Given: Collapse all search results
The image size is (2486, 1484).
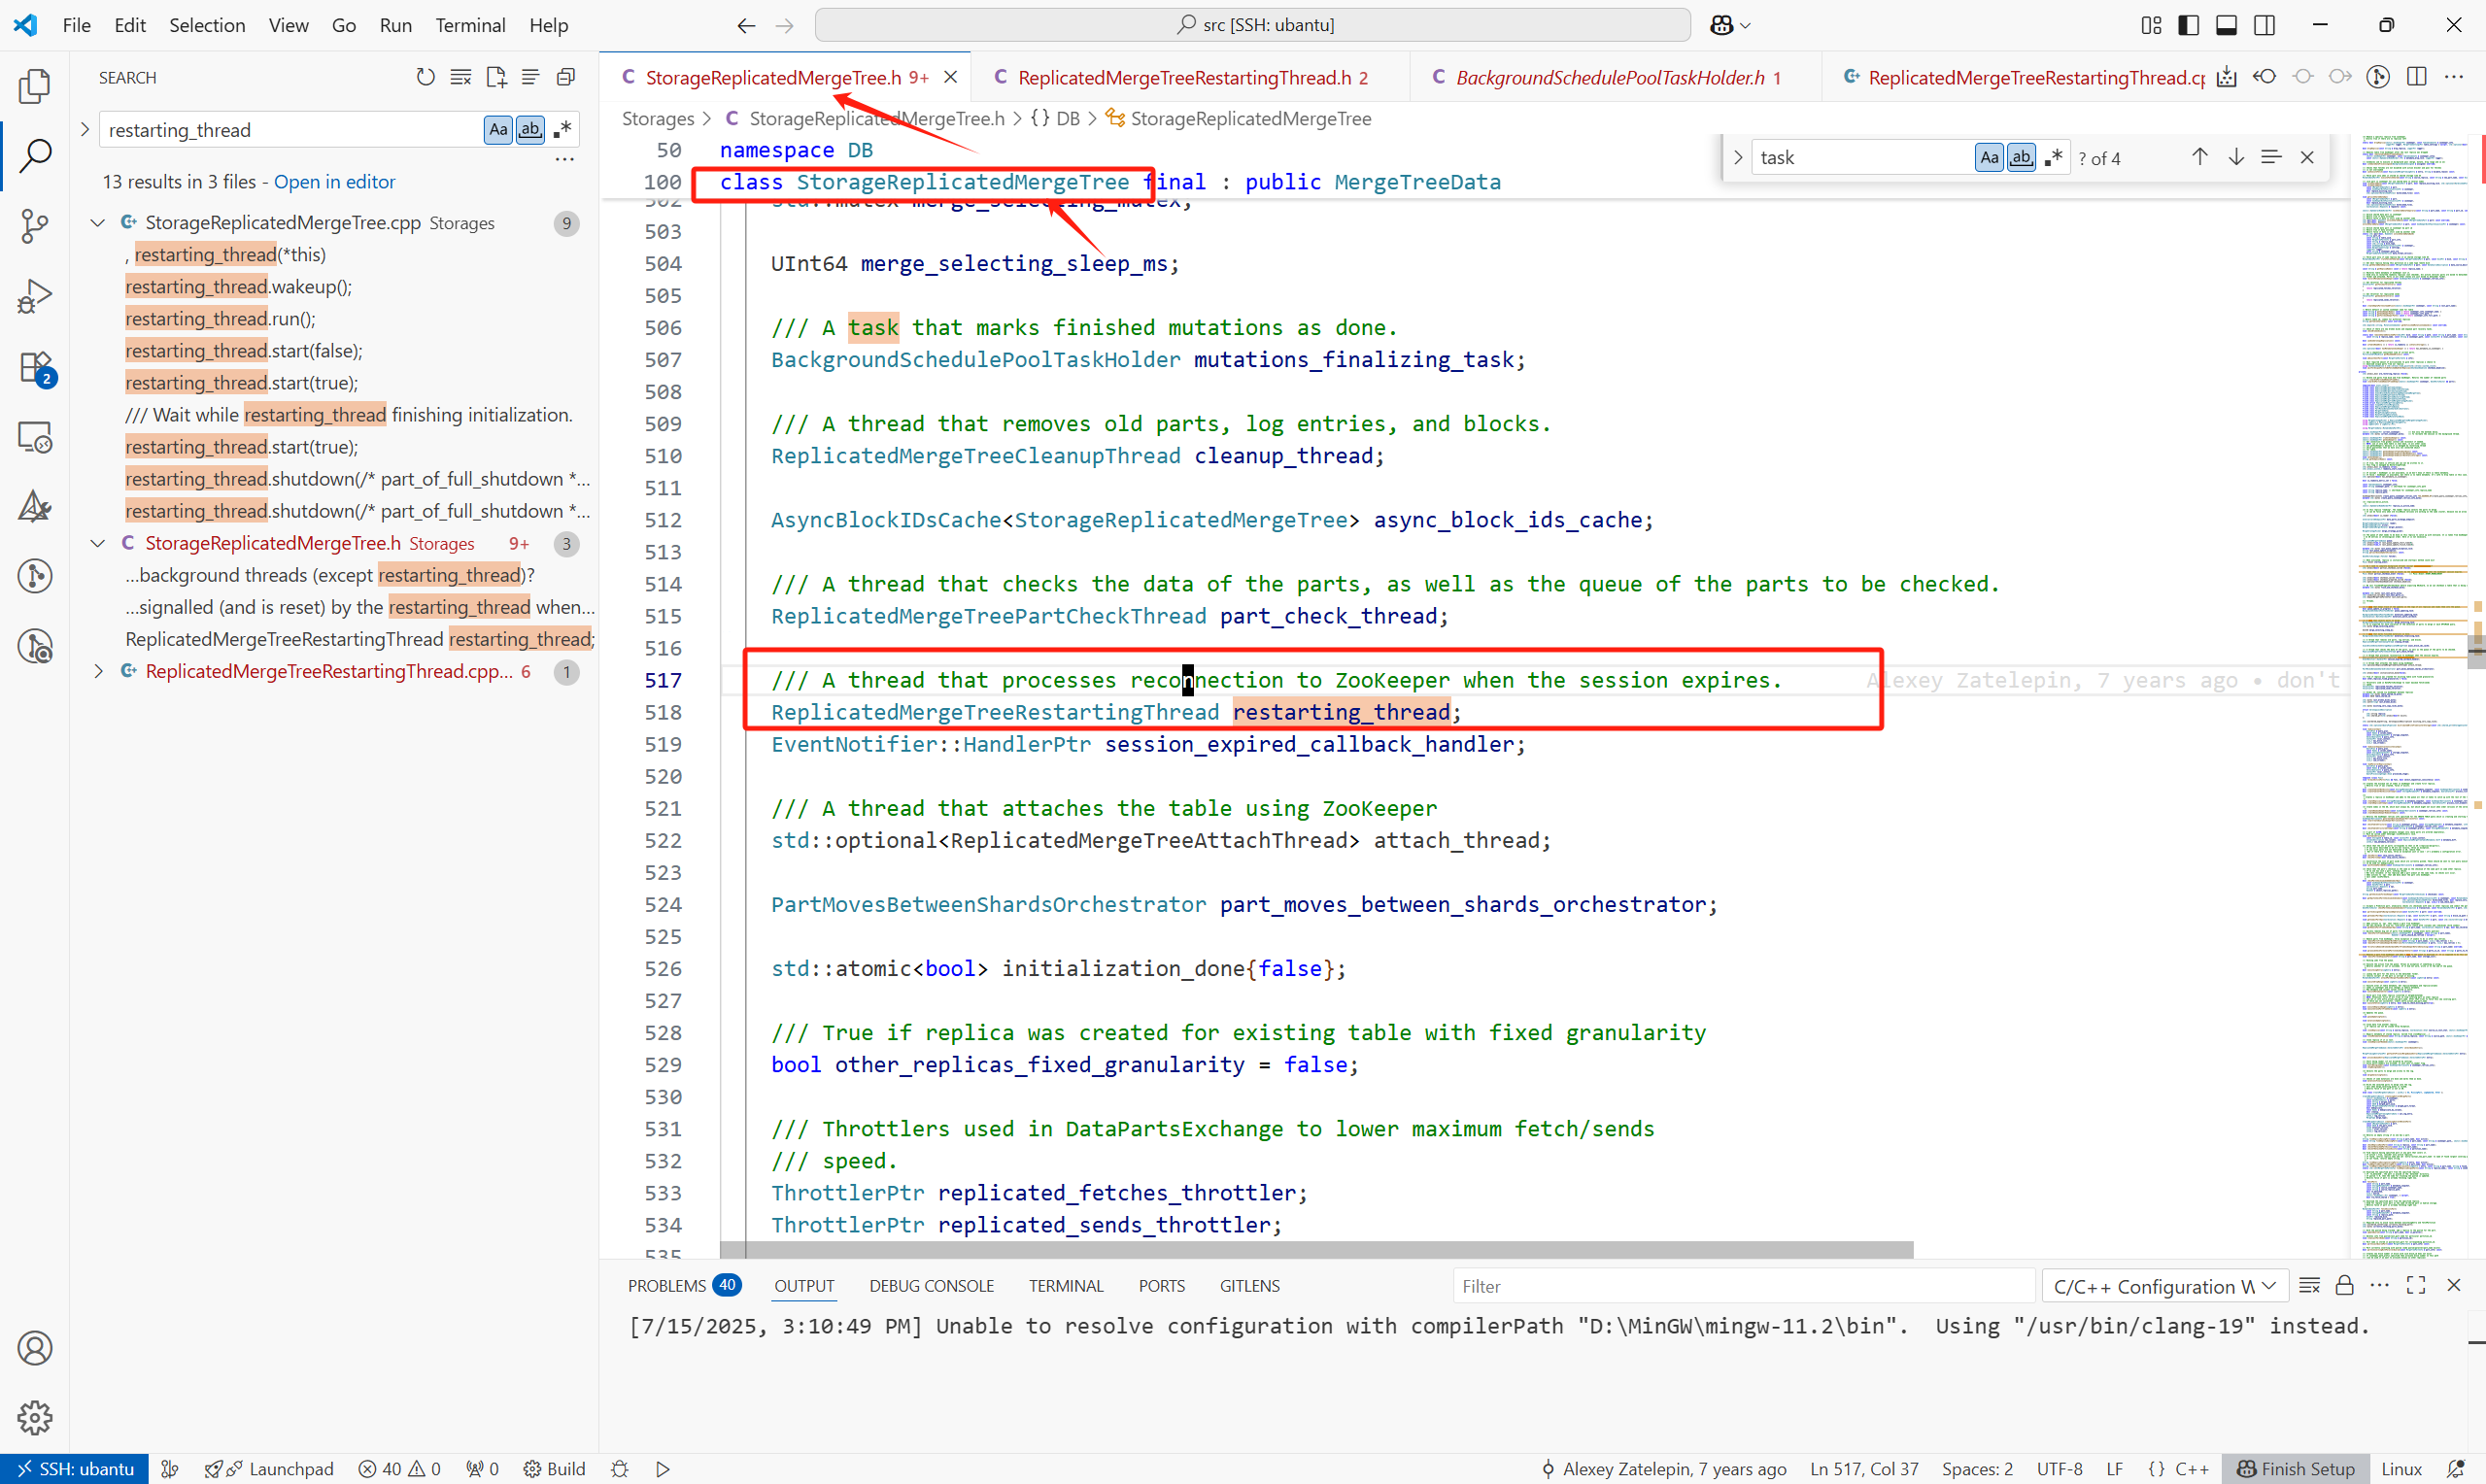Looking at the screenshot, I should [x=566, y=77].
